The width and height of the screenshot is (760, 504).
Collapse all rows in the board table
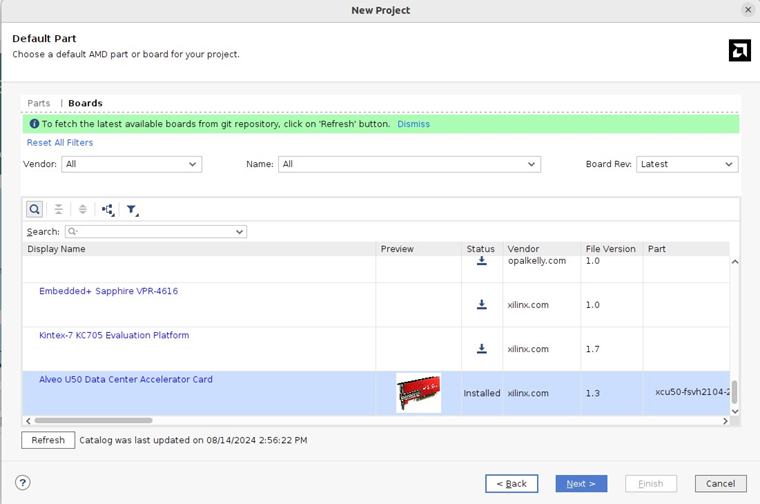coord(59,209)
